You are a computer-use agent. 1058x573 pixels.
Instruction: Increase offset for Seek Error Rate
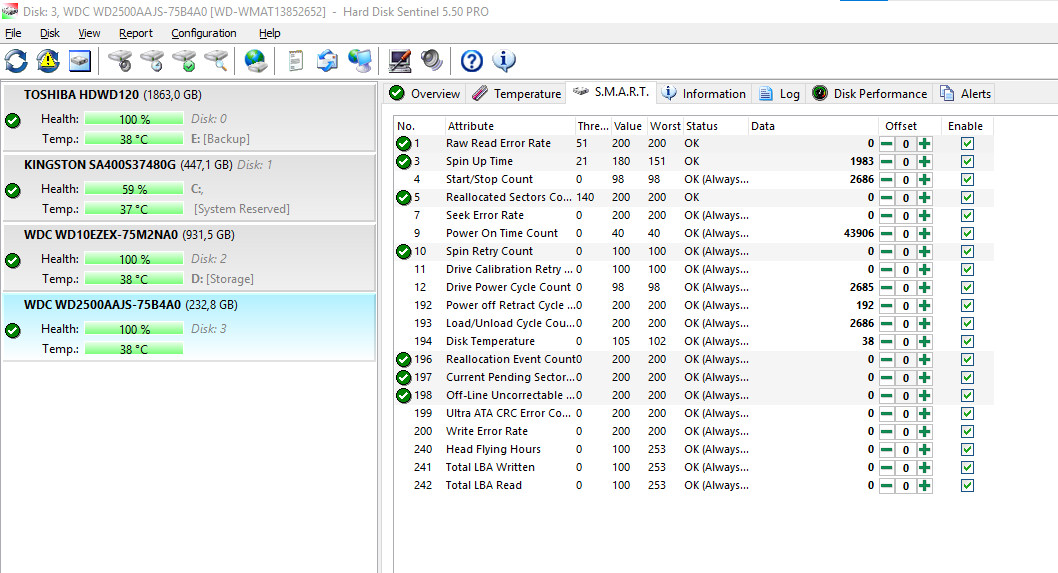tap(924, 216)
